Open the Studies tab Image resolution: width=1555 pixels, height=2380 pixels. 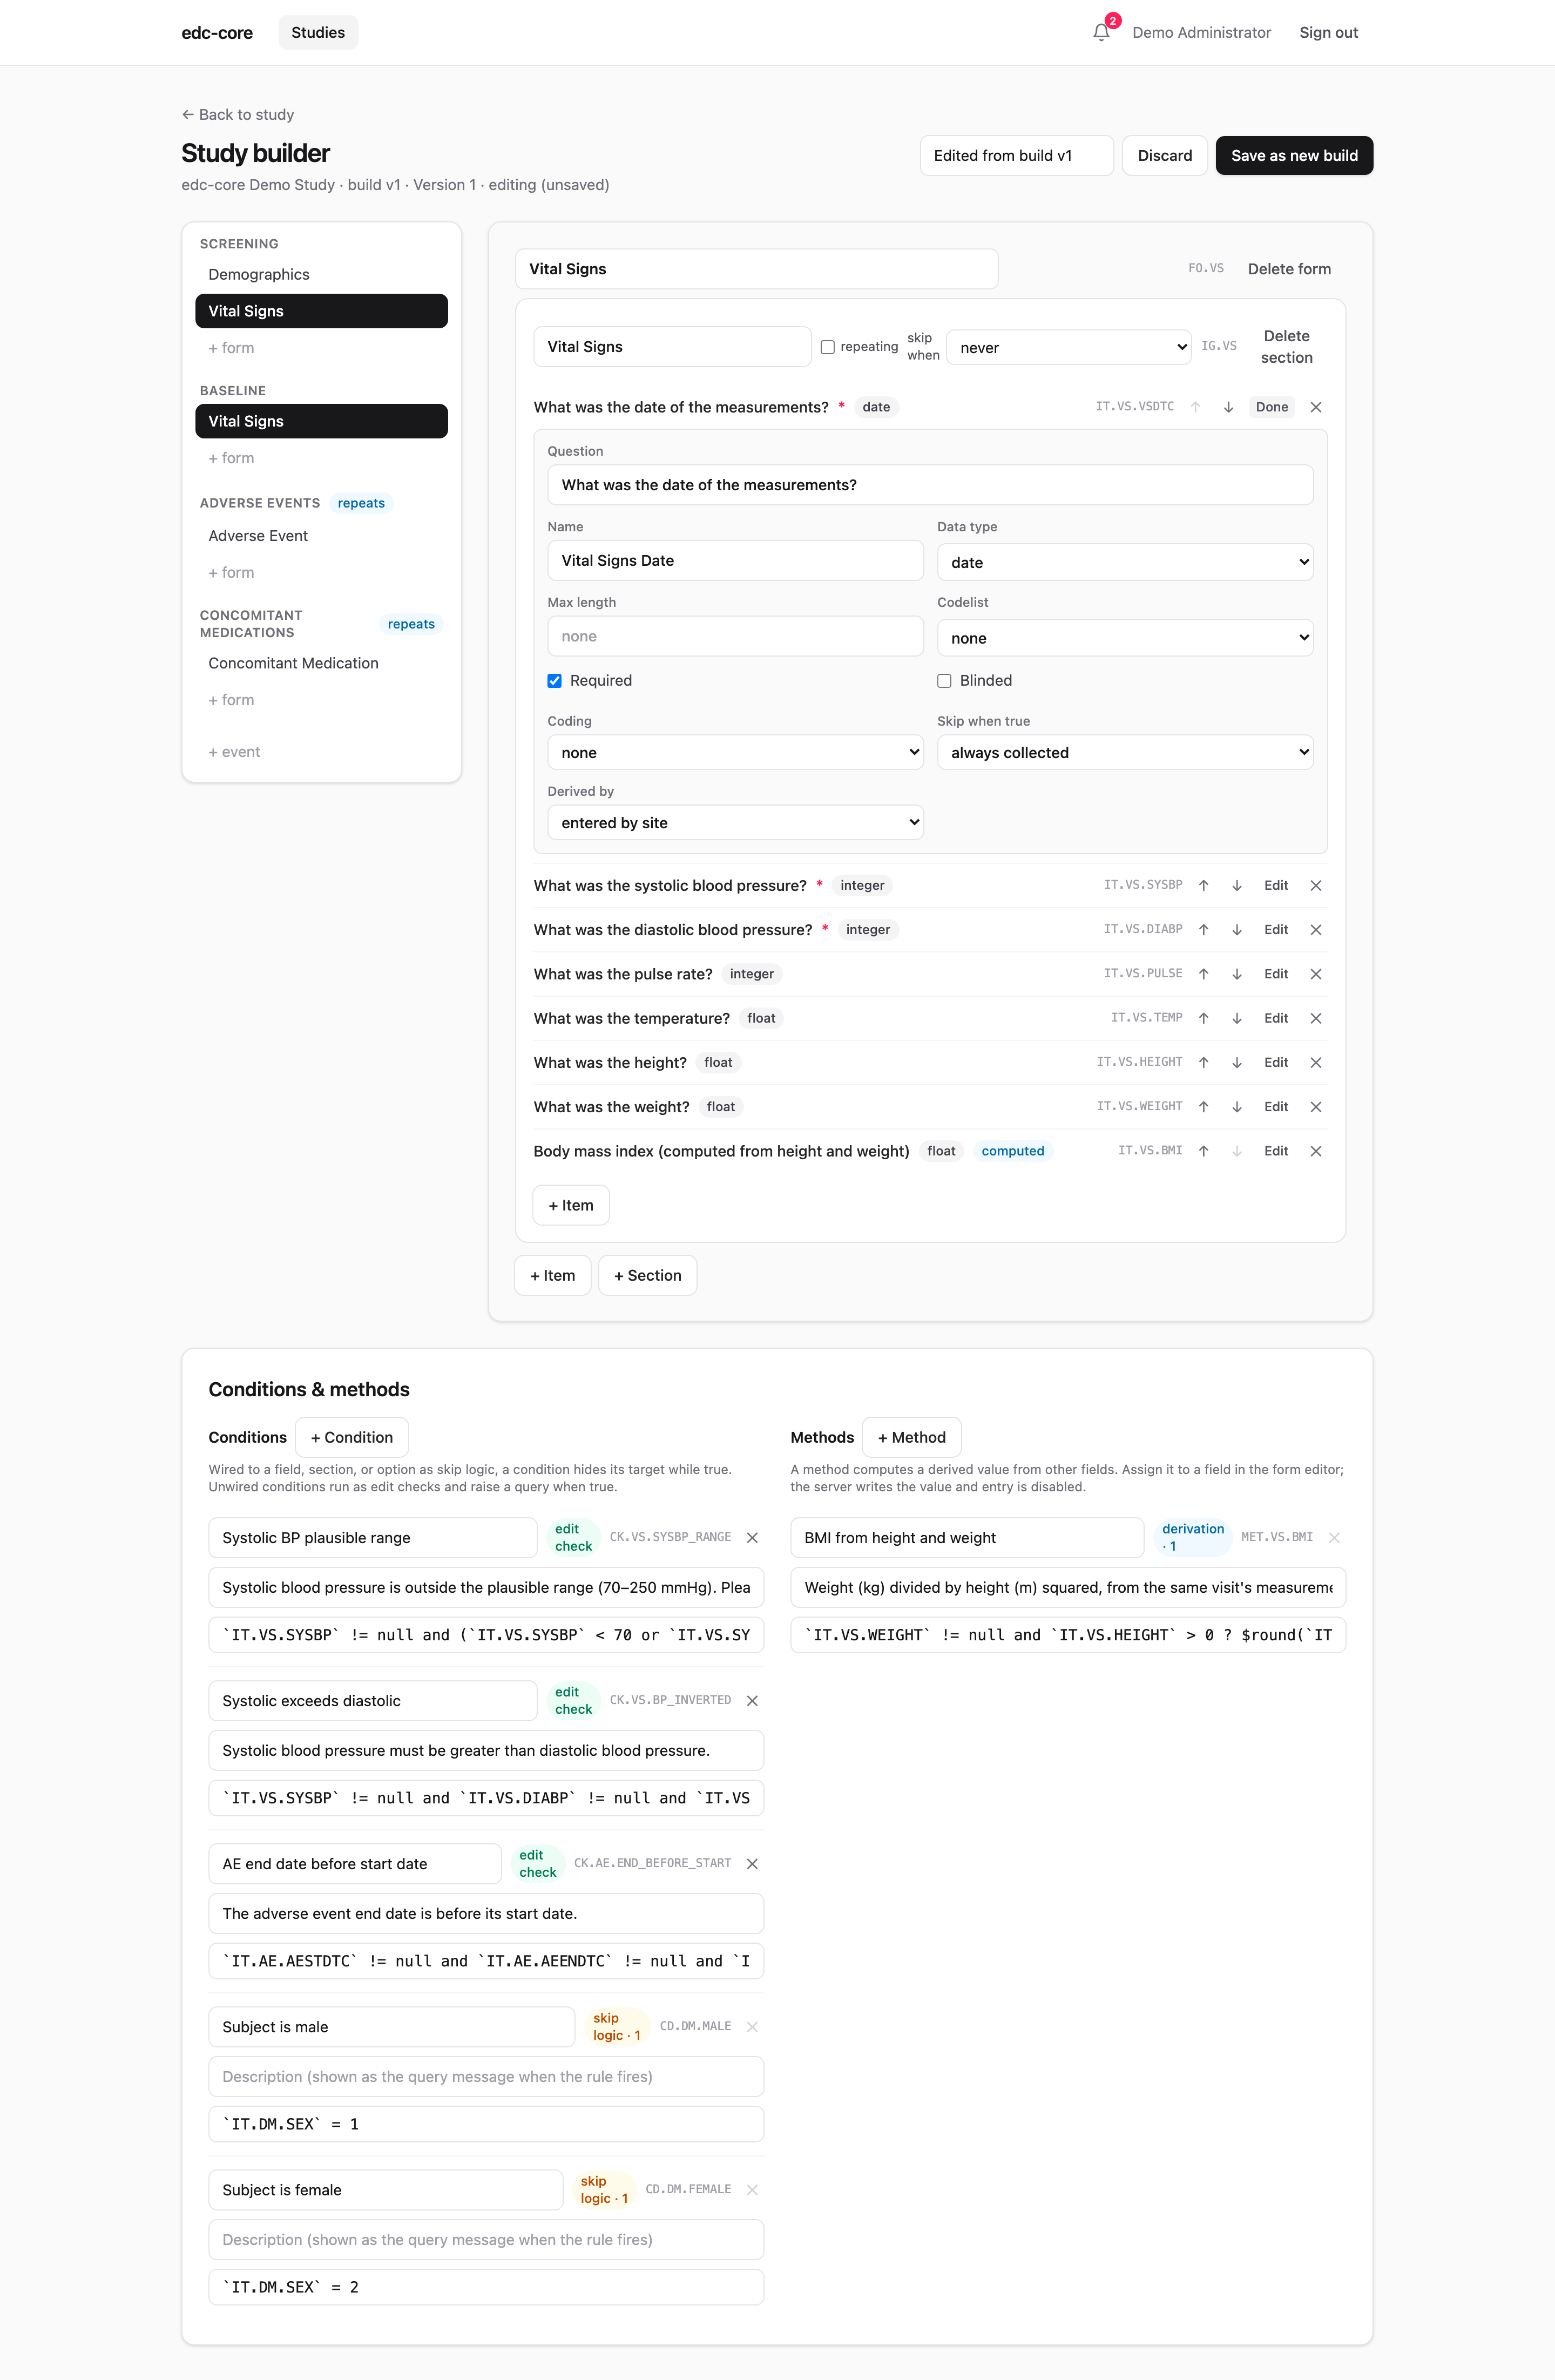pos(318,32)
